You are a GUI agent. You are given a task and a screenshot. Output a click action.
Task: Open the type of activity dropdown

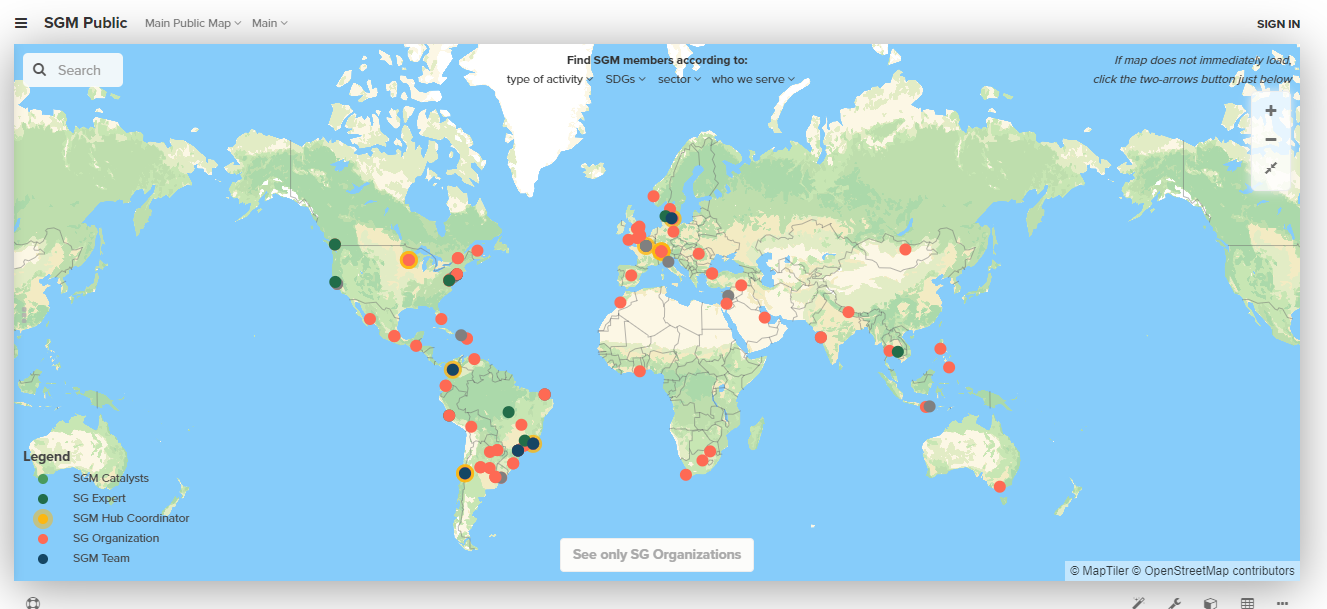pyautogui.click(x=548, y=78)
